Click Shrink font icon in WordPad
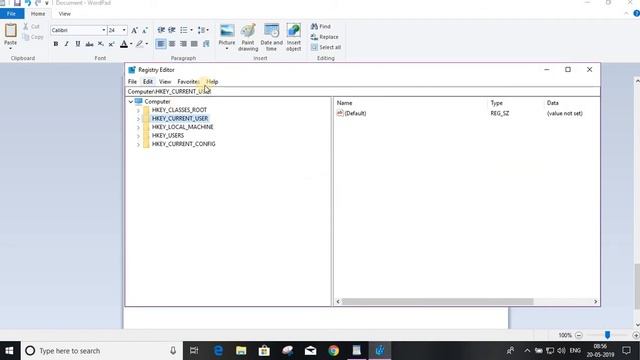The width and height of the screenshot is (640, 360). pos(145,30)
